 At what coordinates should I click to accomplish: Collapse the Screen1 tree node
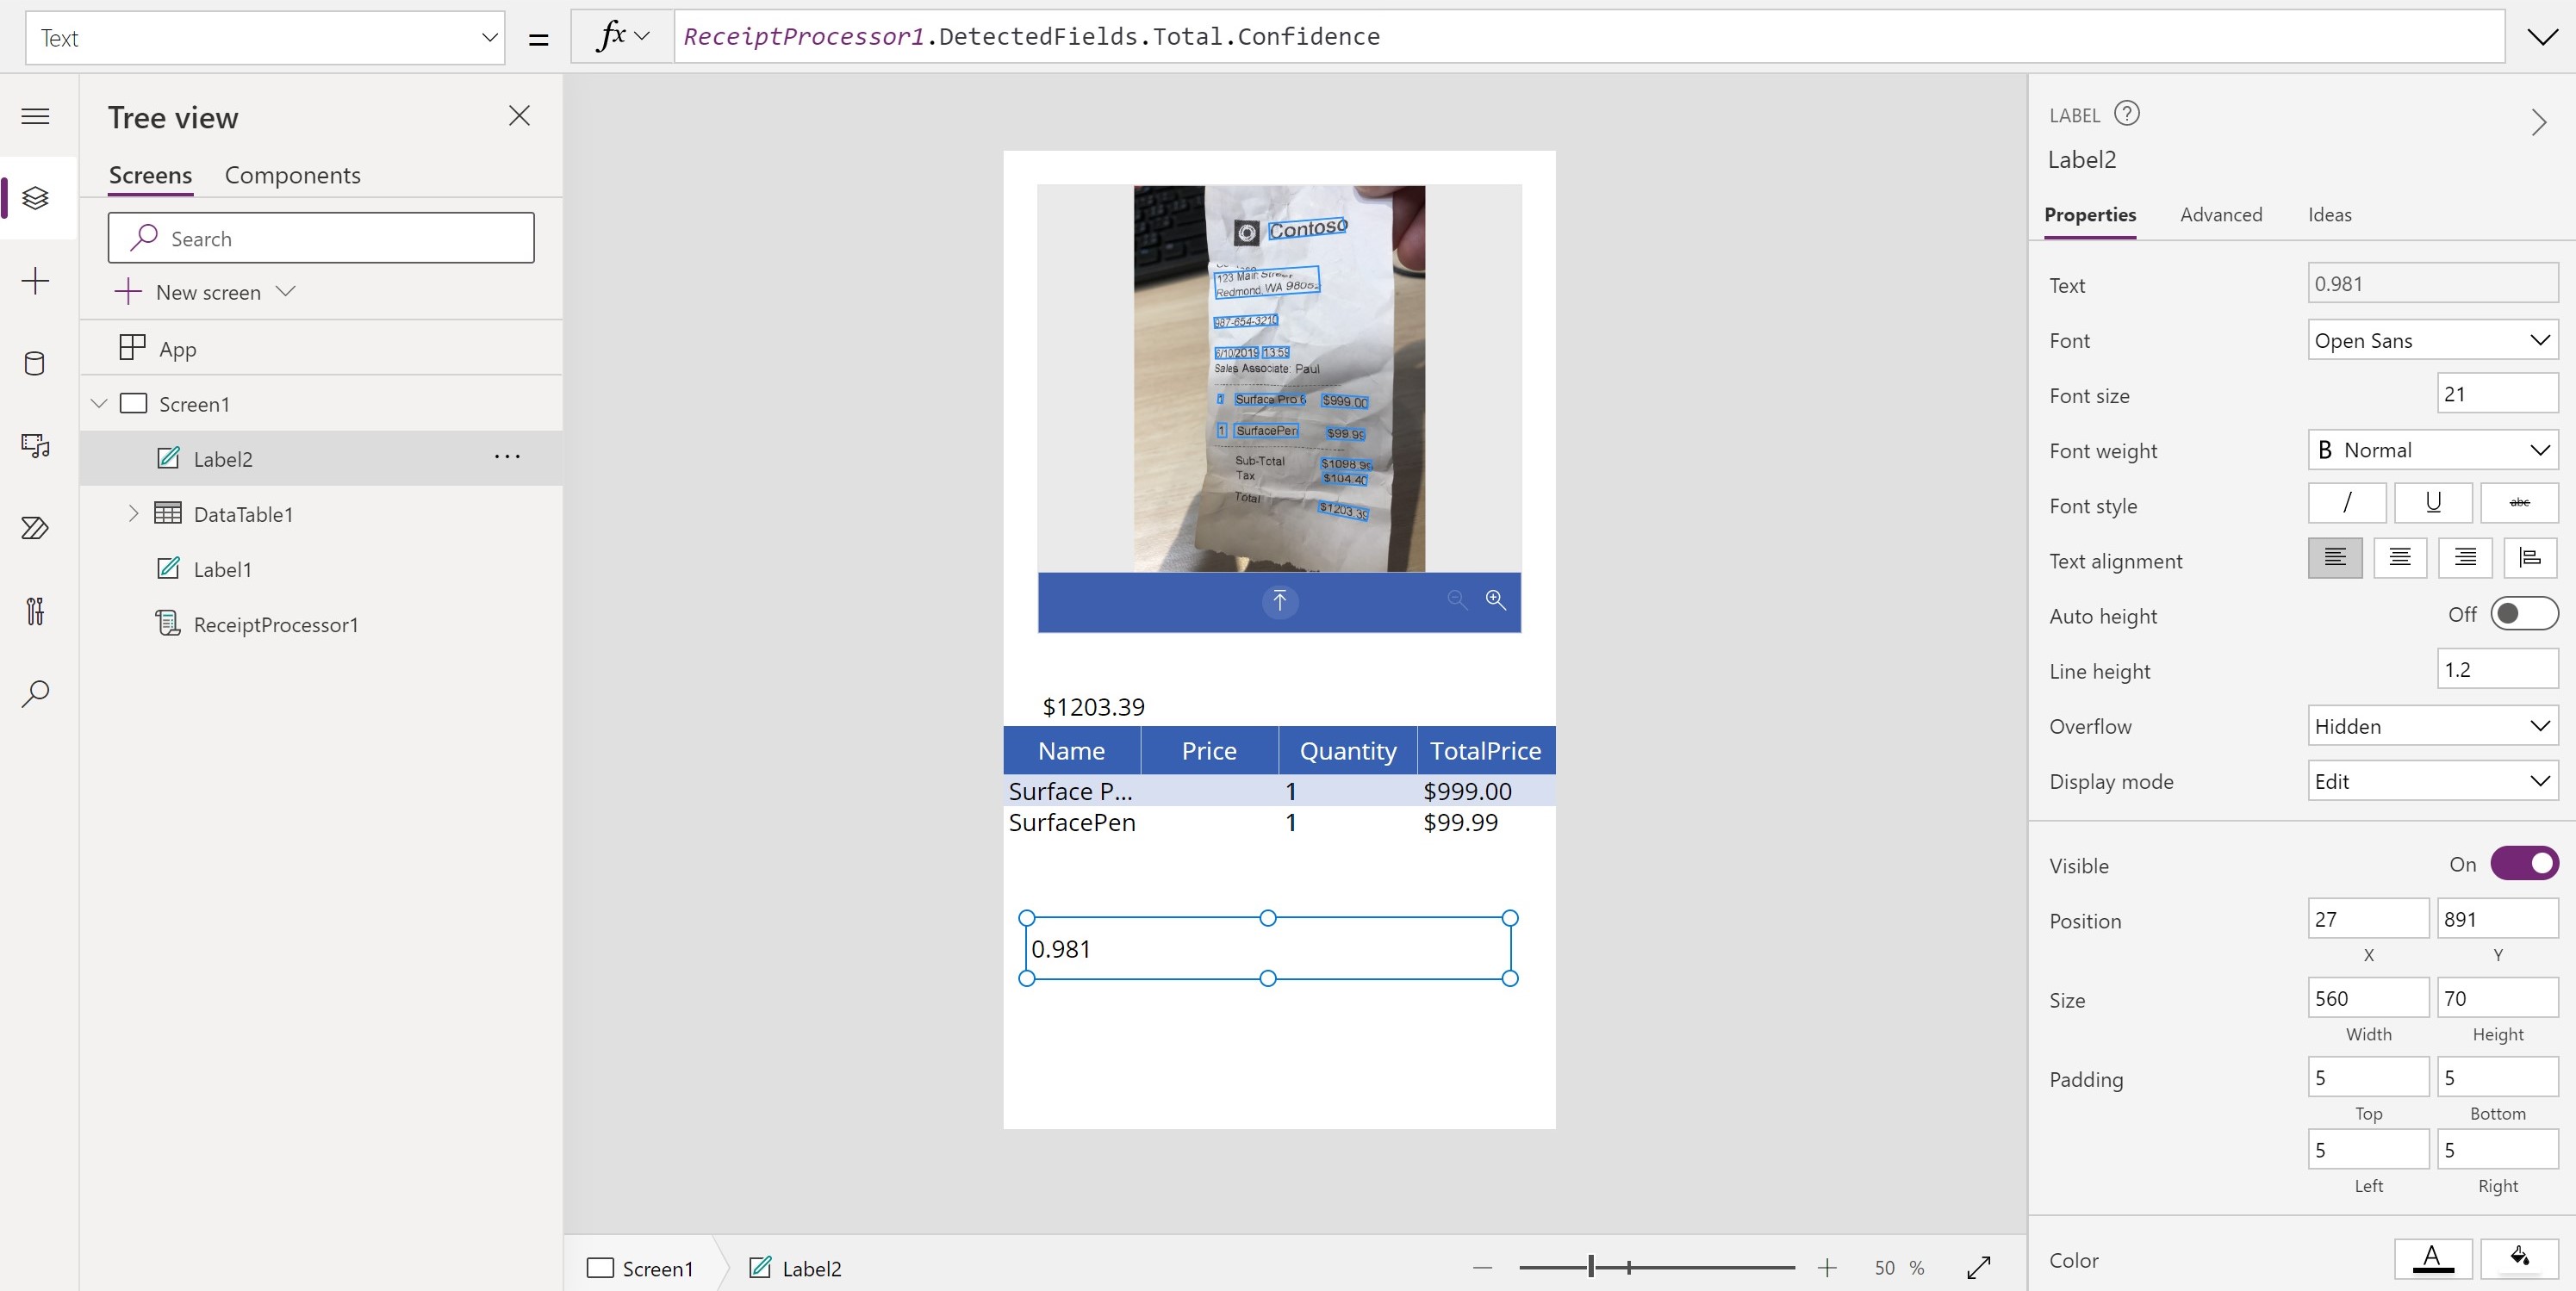pyautogui.click(x=98, y=403)
